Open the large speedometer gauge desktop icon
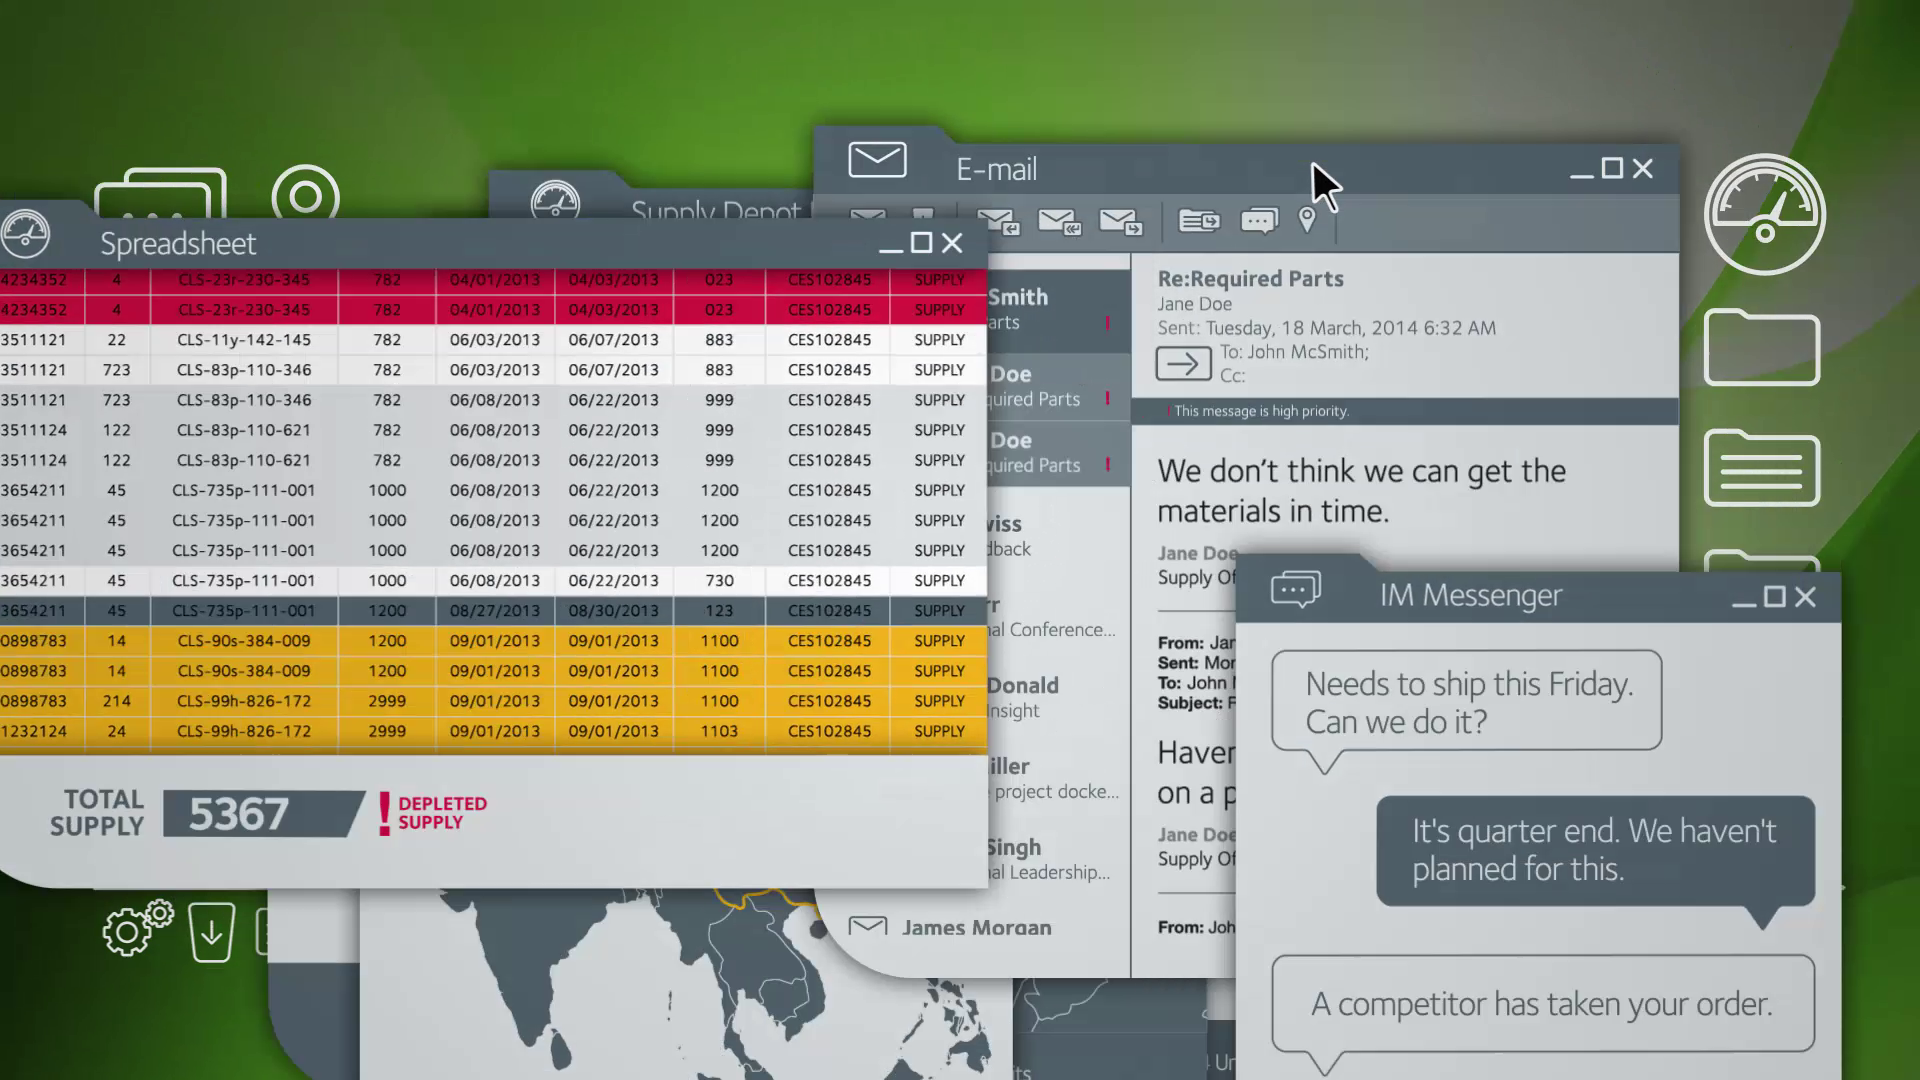Image resolution: width=1920 pixels, height=1080 pixels. (1764, 214)
